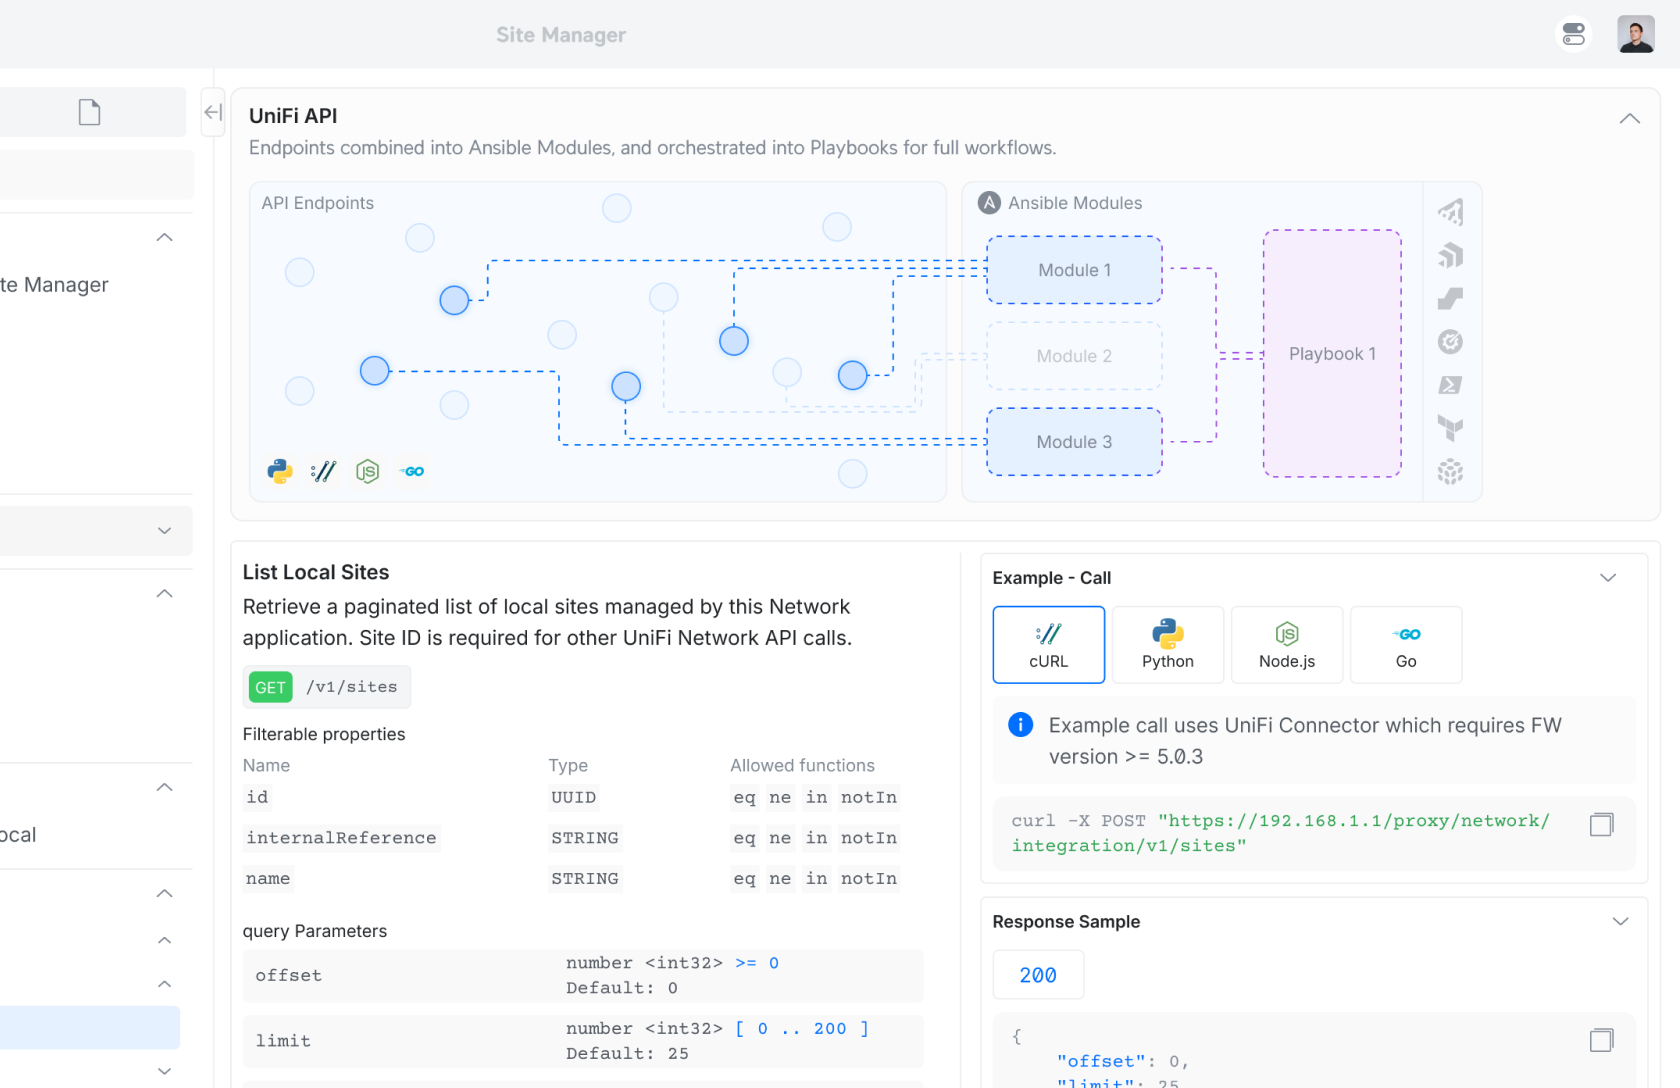Click 'notIn' function in the id row
The image size is (1680, 1088).
coord(868,797)
